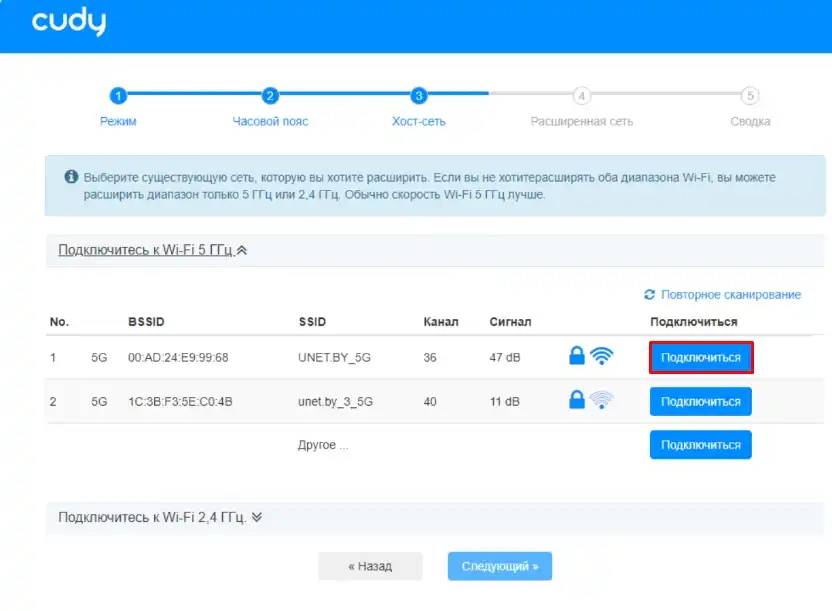
Task: Click the Cudy logo
Action: pos(69,22)
